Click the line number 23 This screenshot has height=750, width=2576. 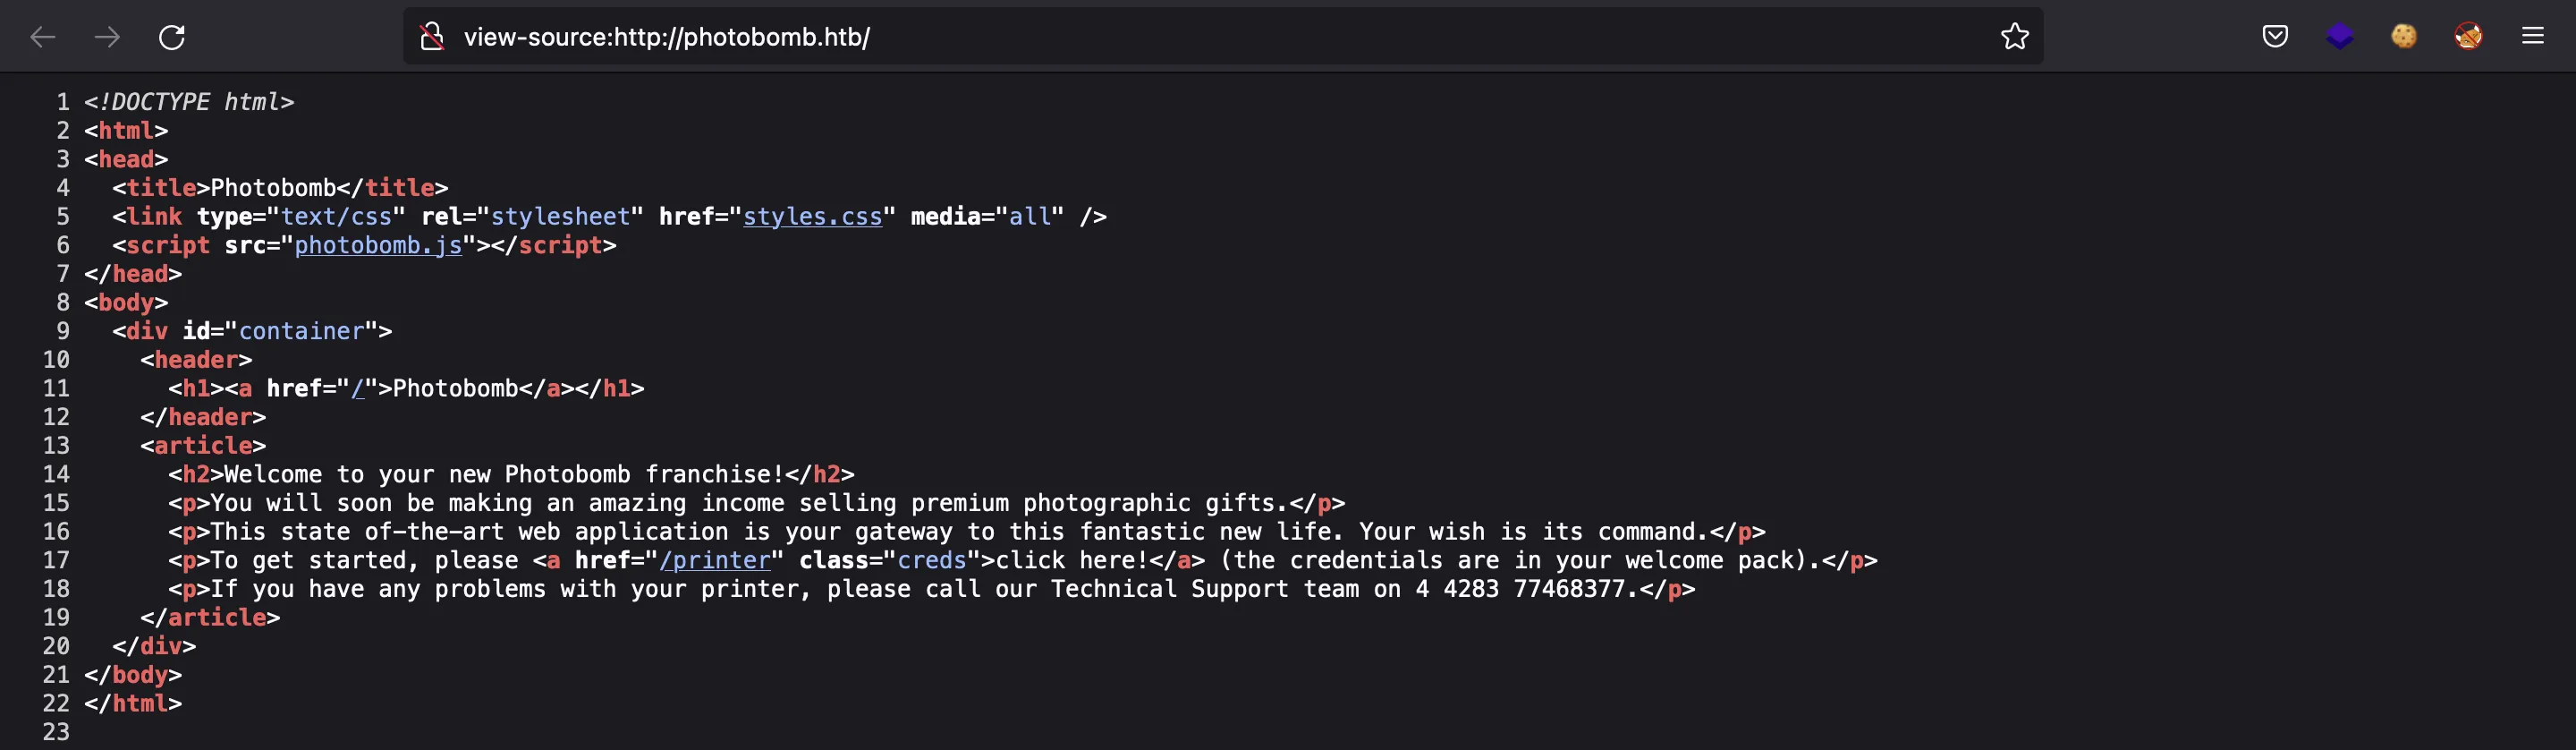[x=56, y=732]
